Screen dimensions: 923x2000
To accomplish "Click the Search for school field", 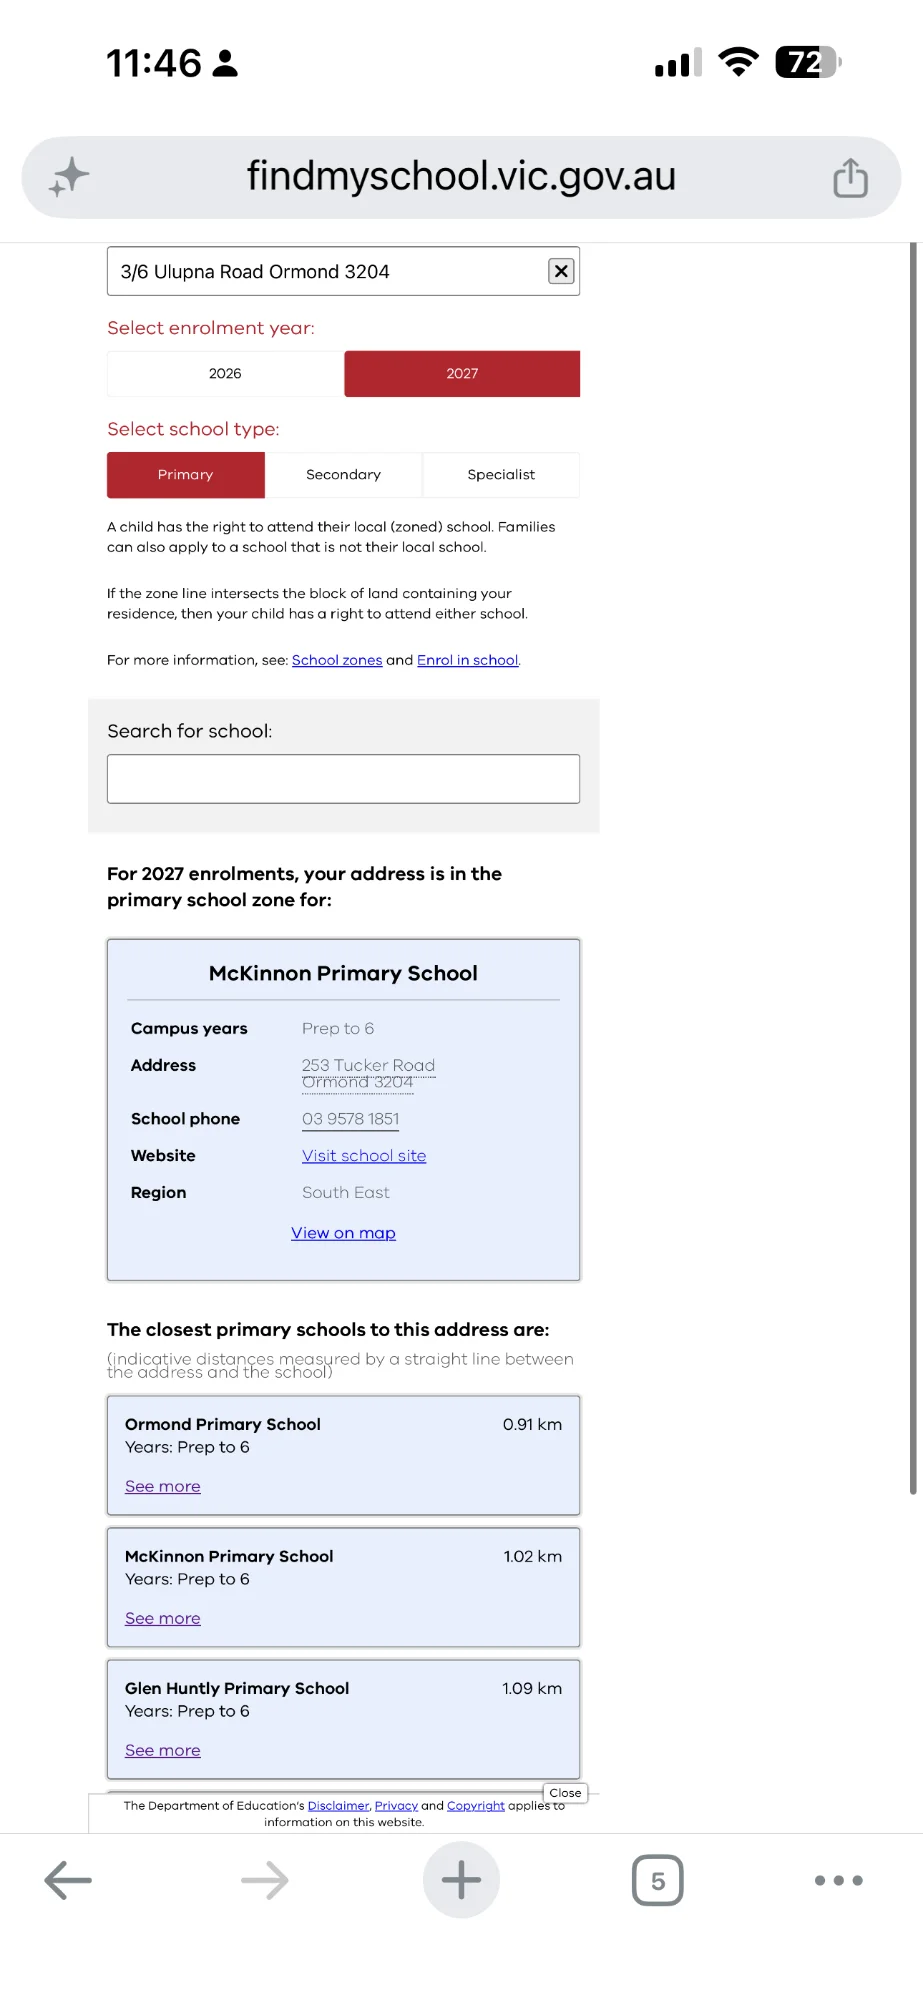I will pos(343,779).
